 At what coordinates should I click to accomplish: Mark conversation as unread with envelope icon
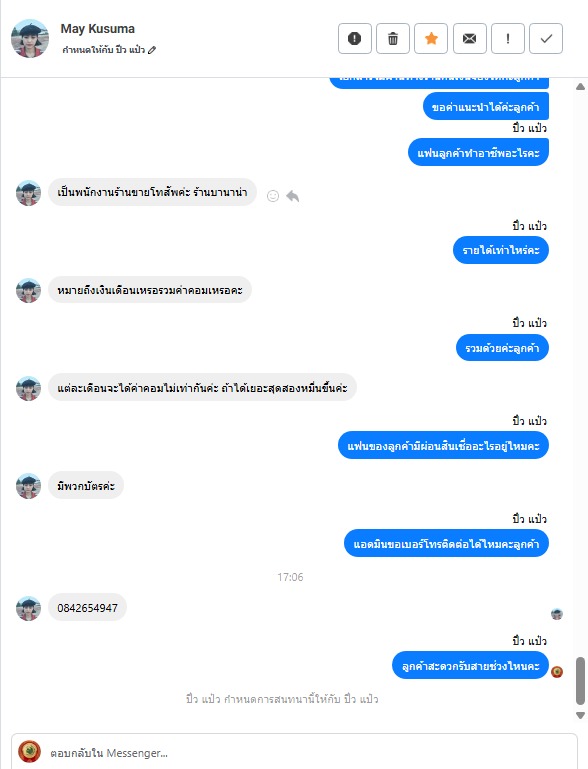point(469,38)
